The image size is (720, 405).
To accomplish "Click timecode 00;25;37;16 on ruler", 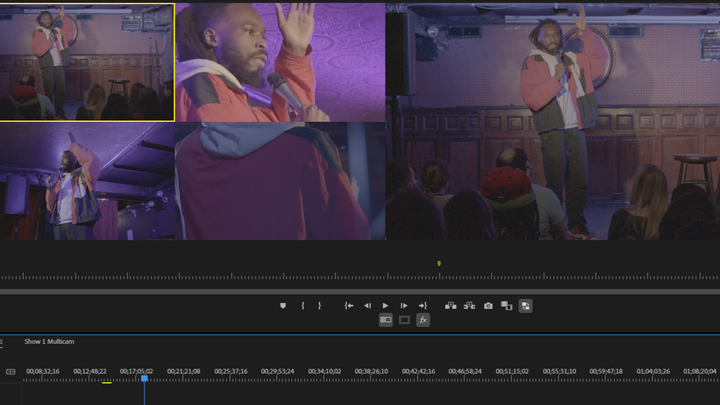I will 231,371.
